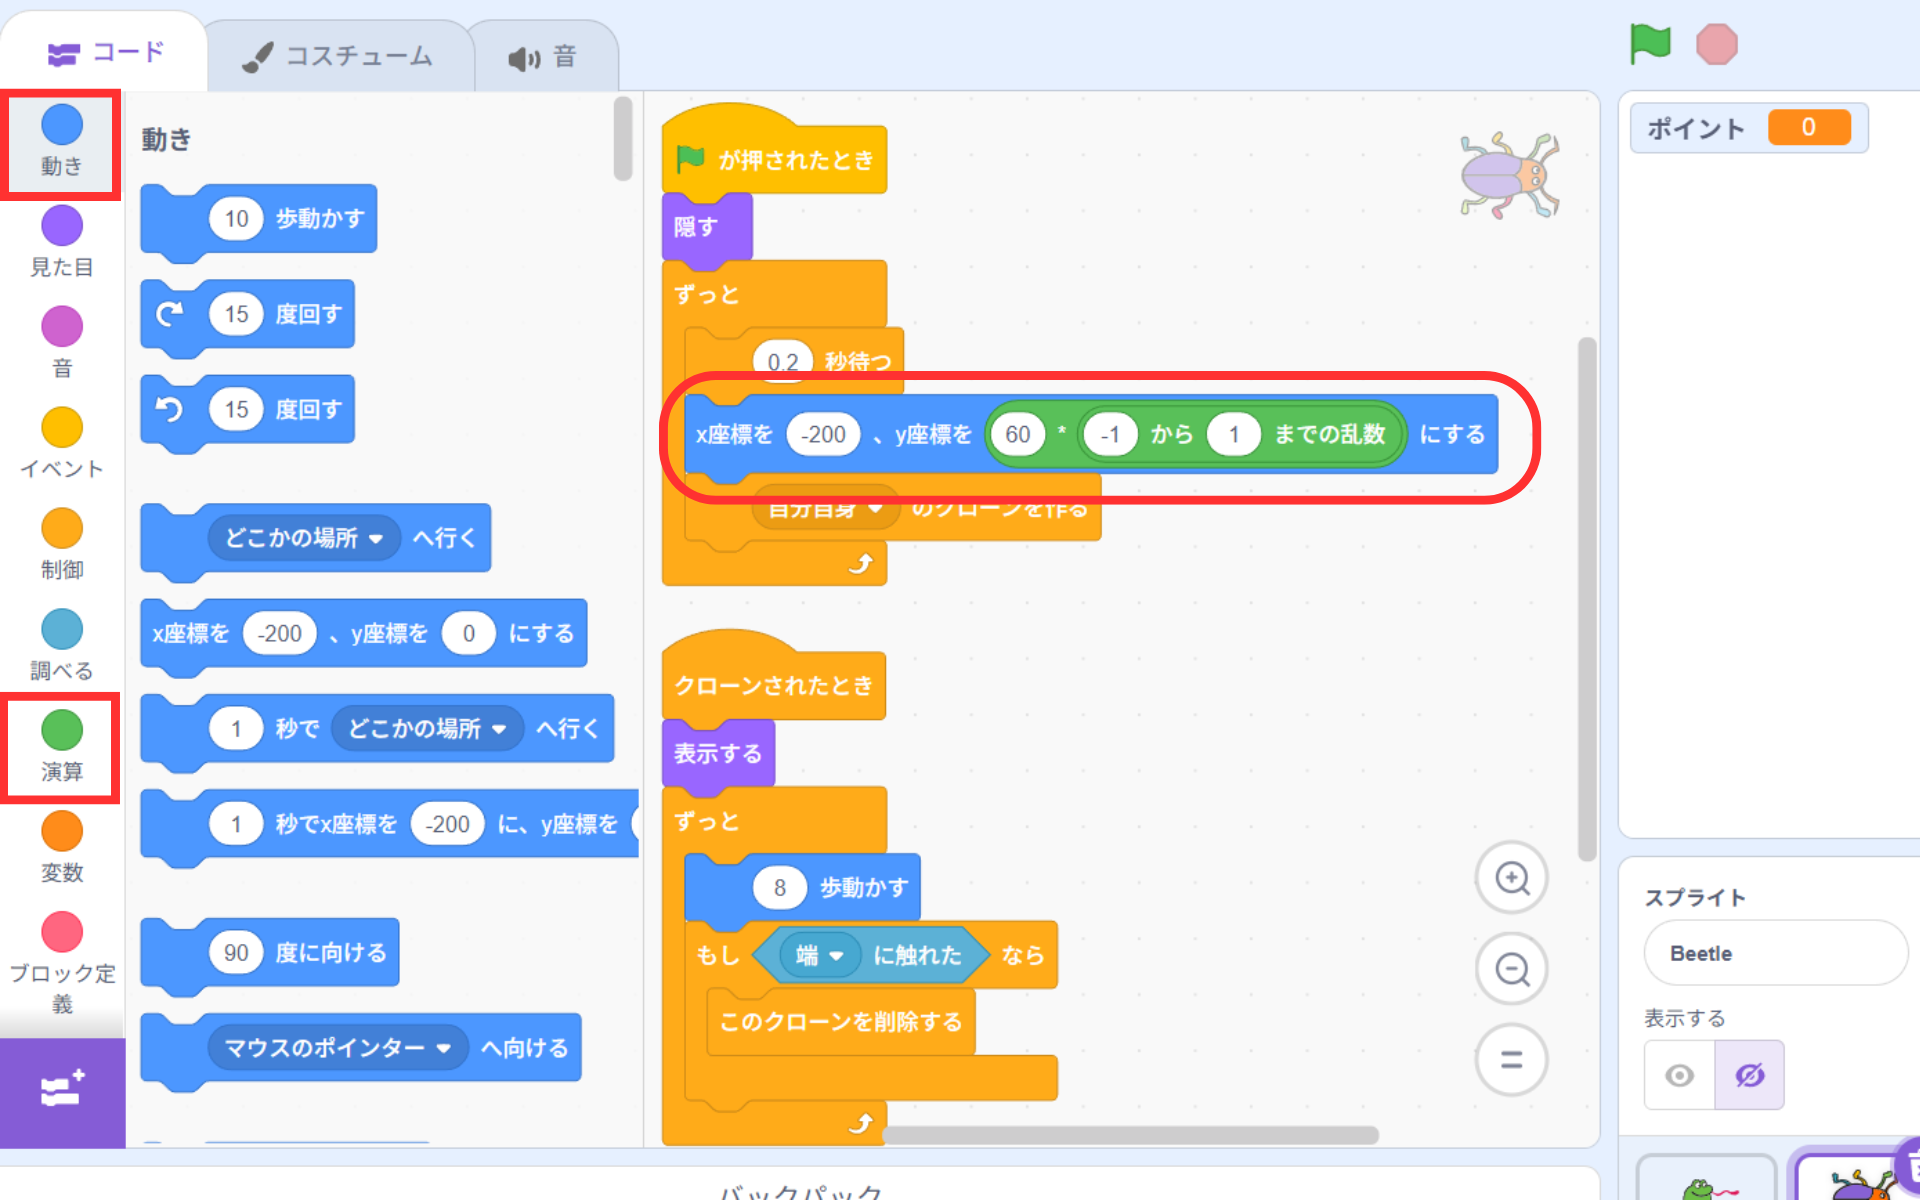Viewport: 1920px width, 1200px height.
Task: Click the 表示する block in the script
Action: pyautogui.click(x=718, y=753)
